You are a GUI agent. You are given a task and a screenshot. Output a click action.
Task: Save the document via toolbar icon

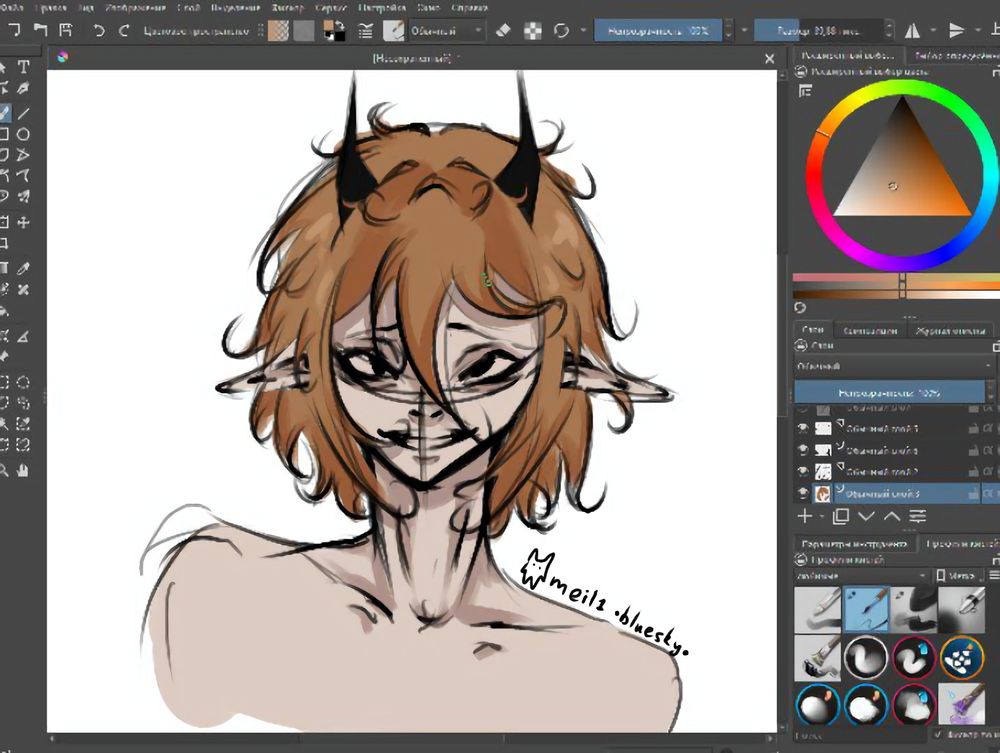pyautogui.click(x=66, y=30)
